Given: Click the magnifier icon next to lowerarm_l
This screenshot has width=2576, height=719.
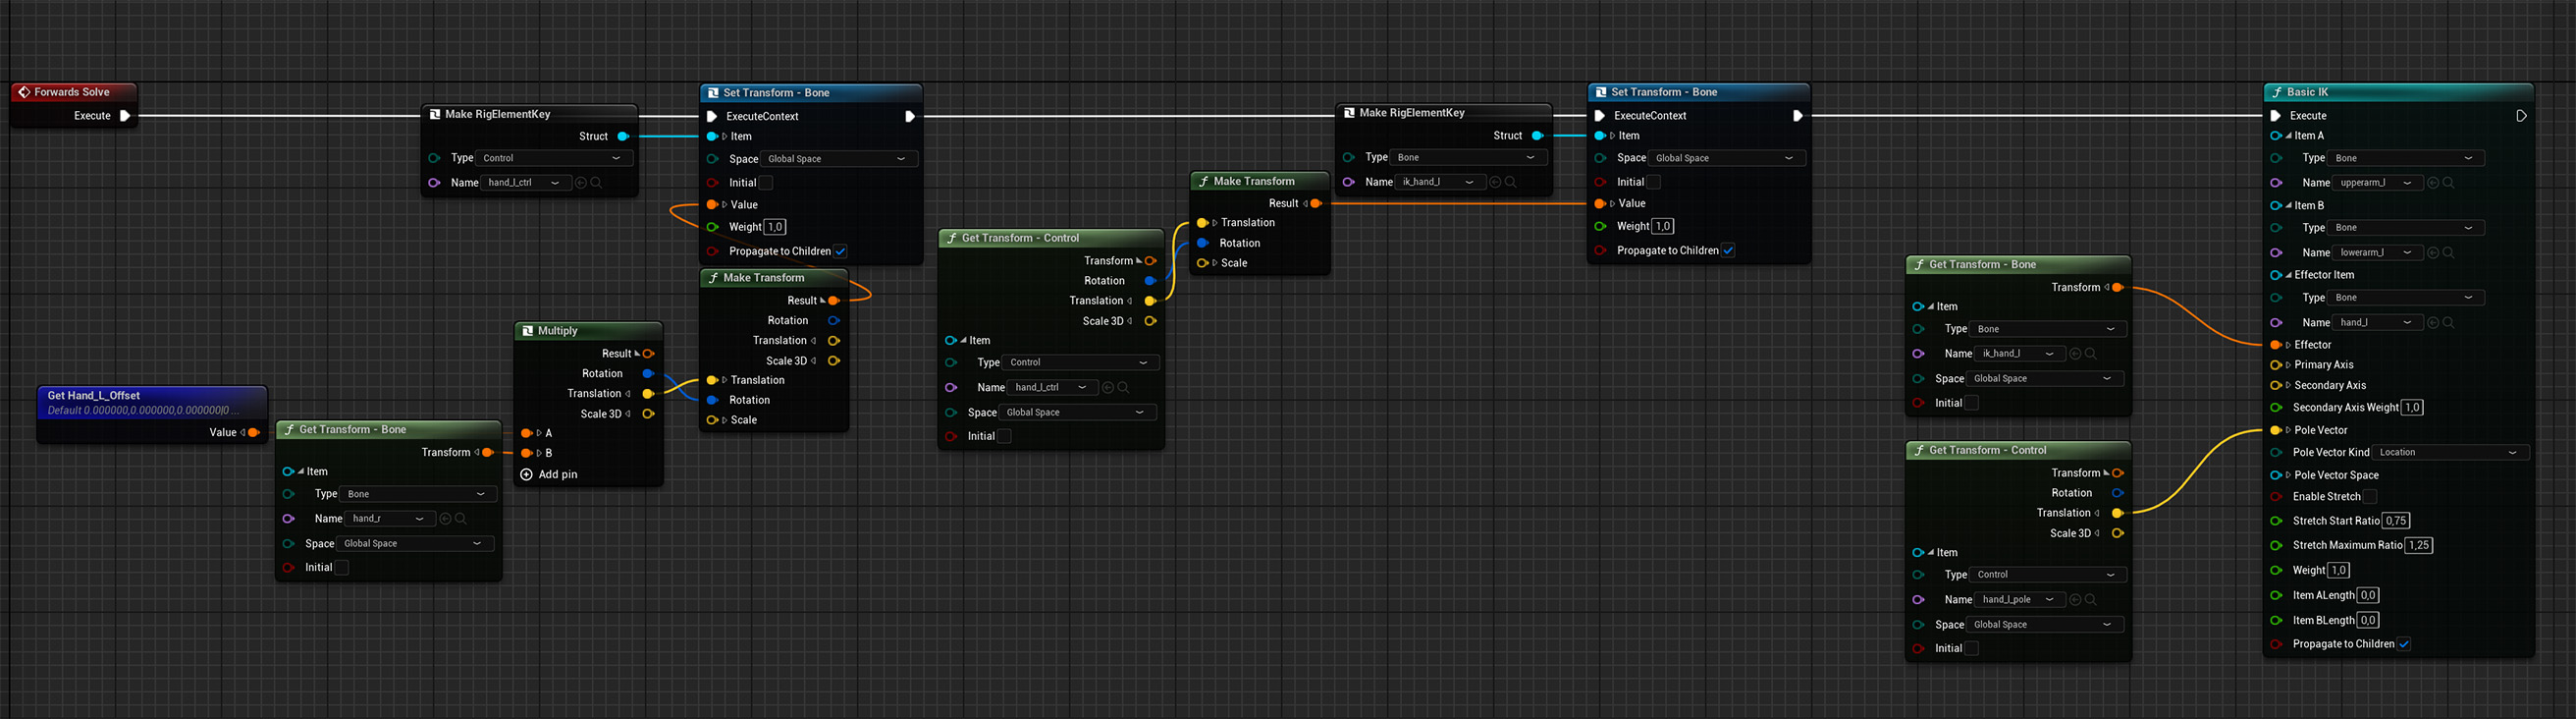Looking at the screenshot, I should click(x=2449, y=253).
